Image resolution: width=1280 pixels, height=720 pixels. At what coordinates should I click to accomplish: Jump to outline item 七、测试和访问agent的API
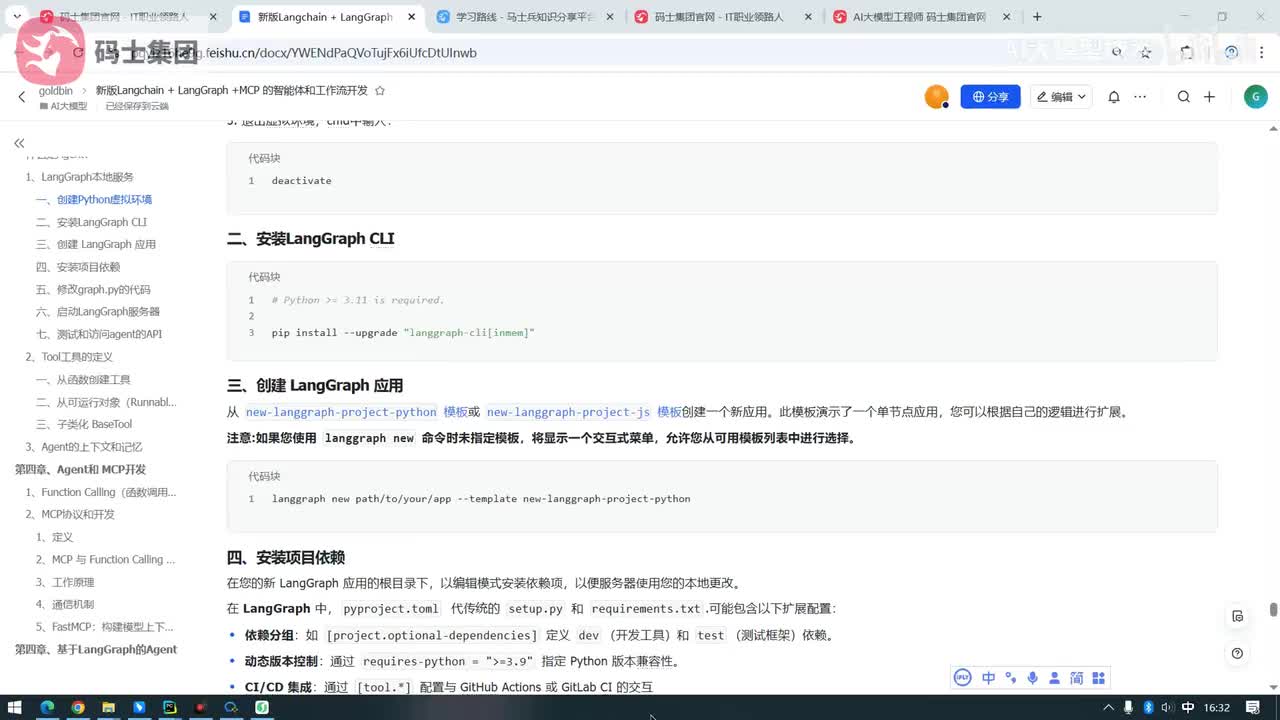coord(99,334)
